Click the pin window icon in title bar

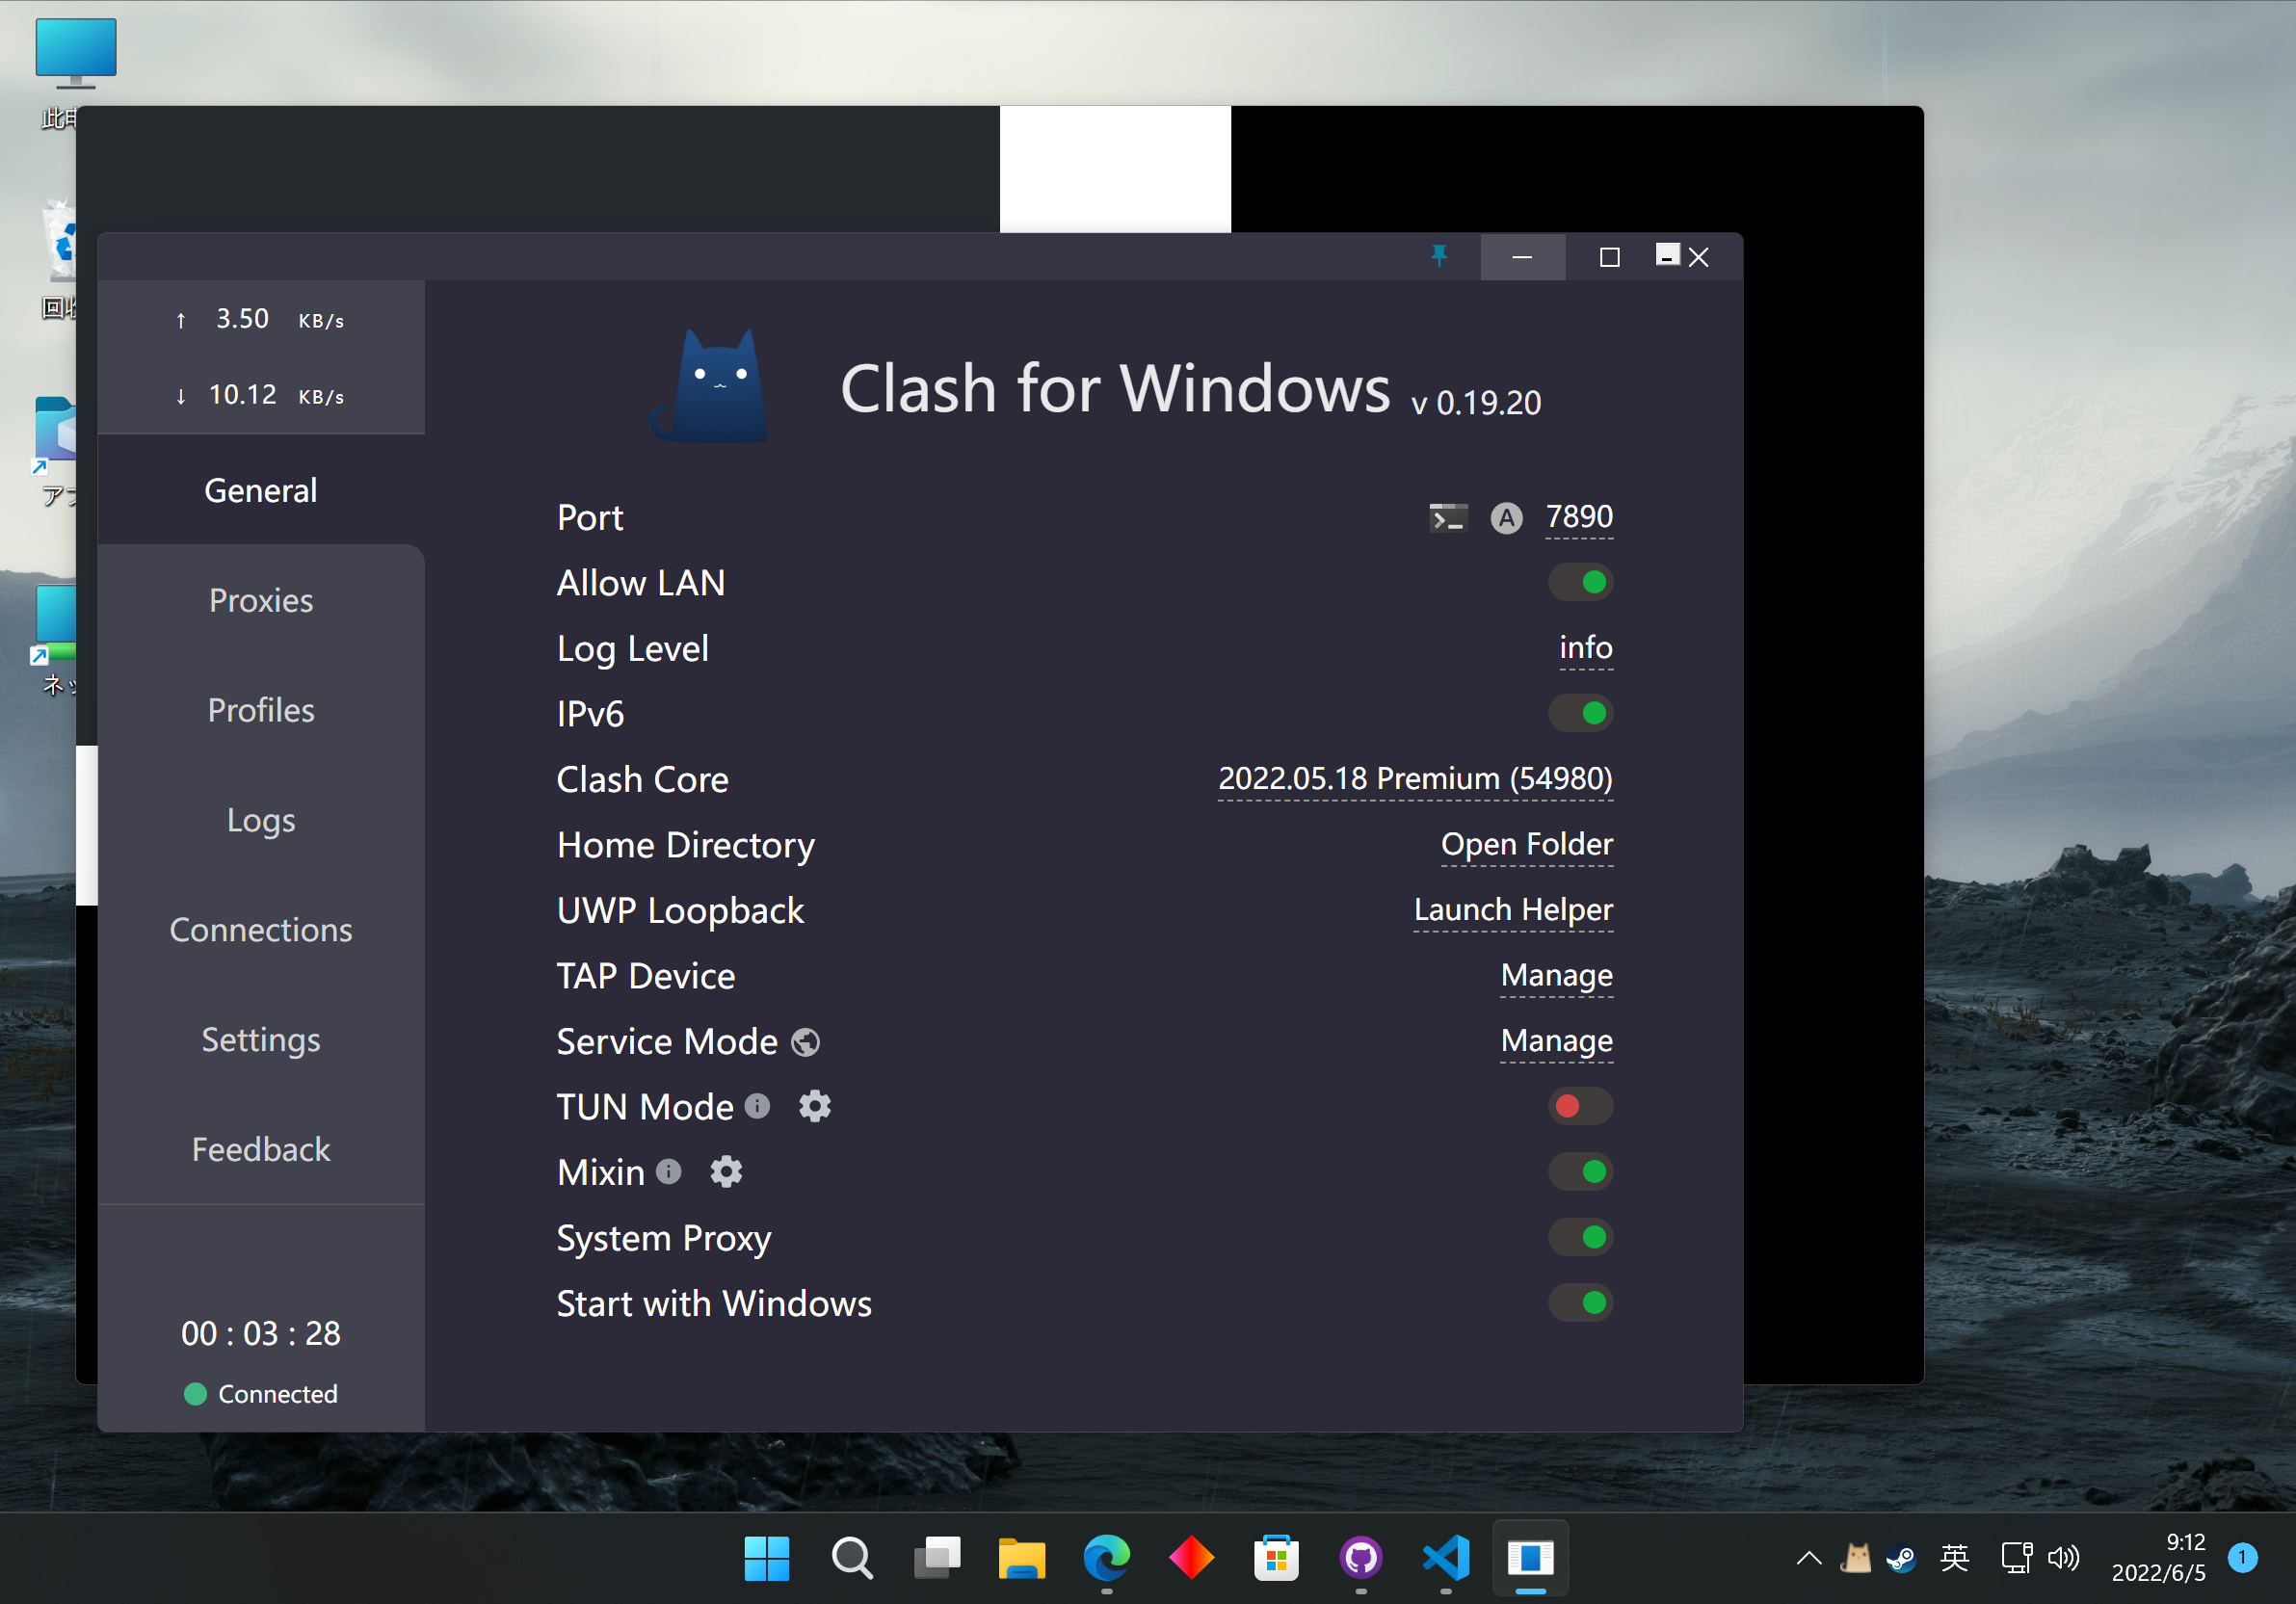click(x=1439, y=256)
